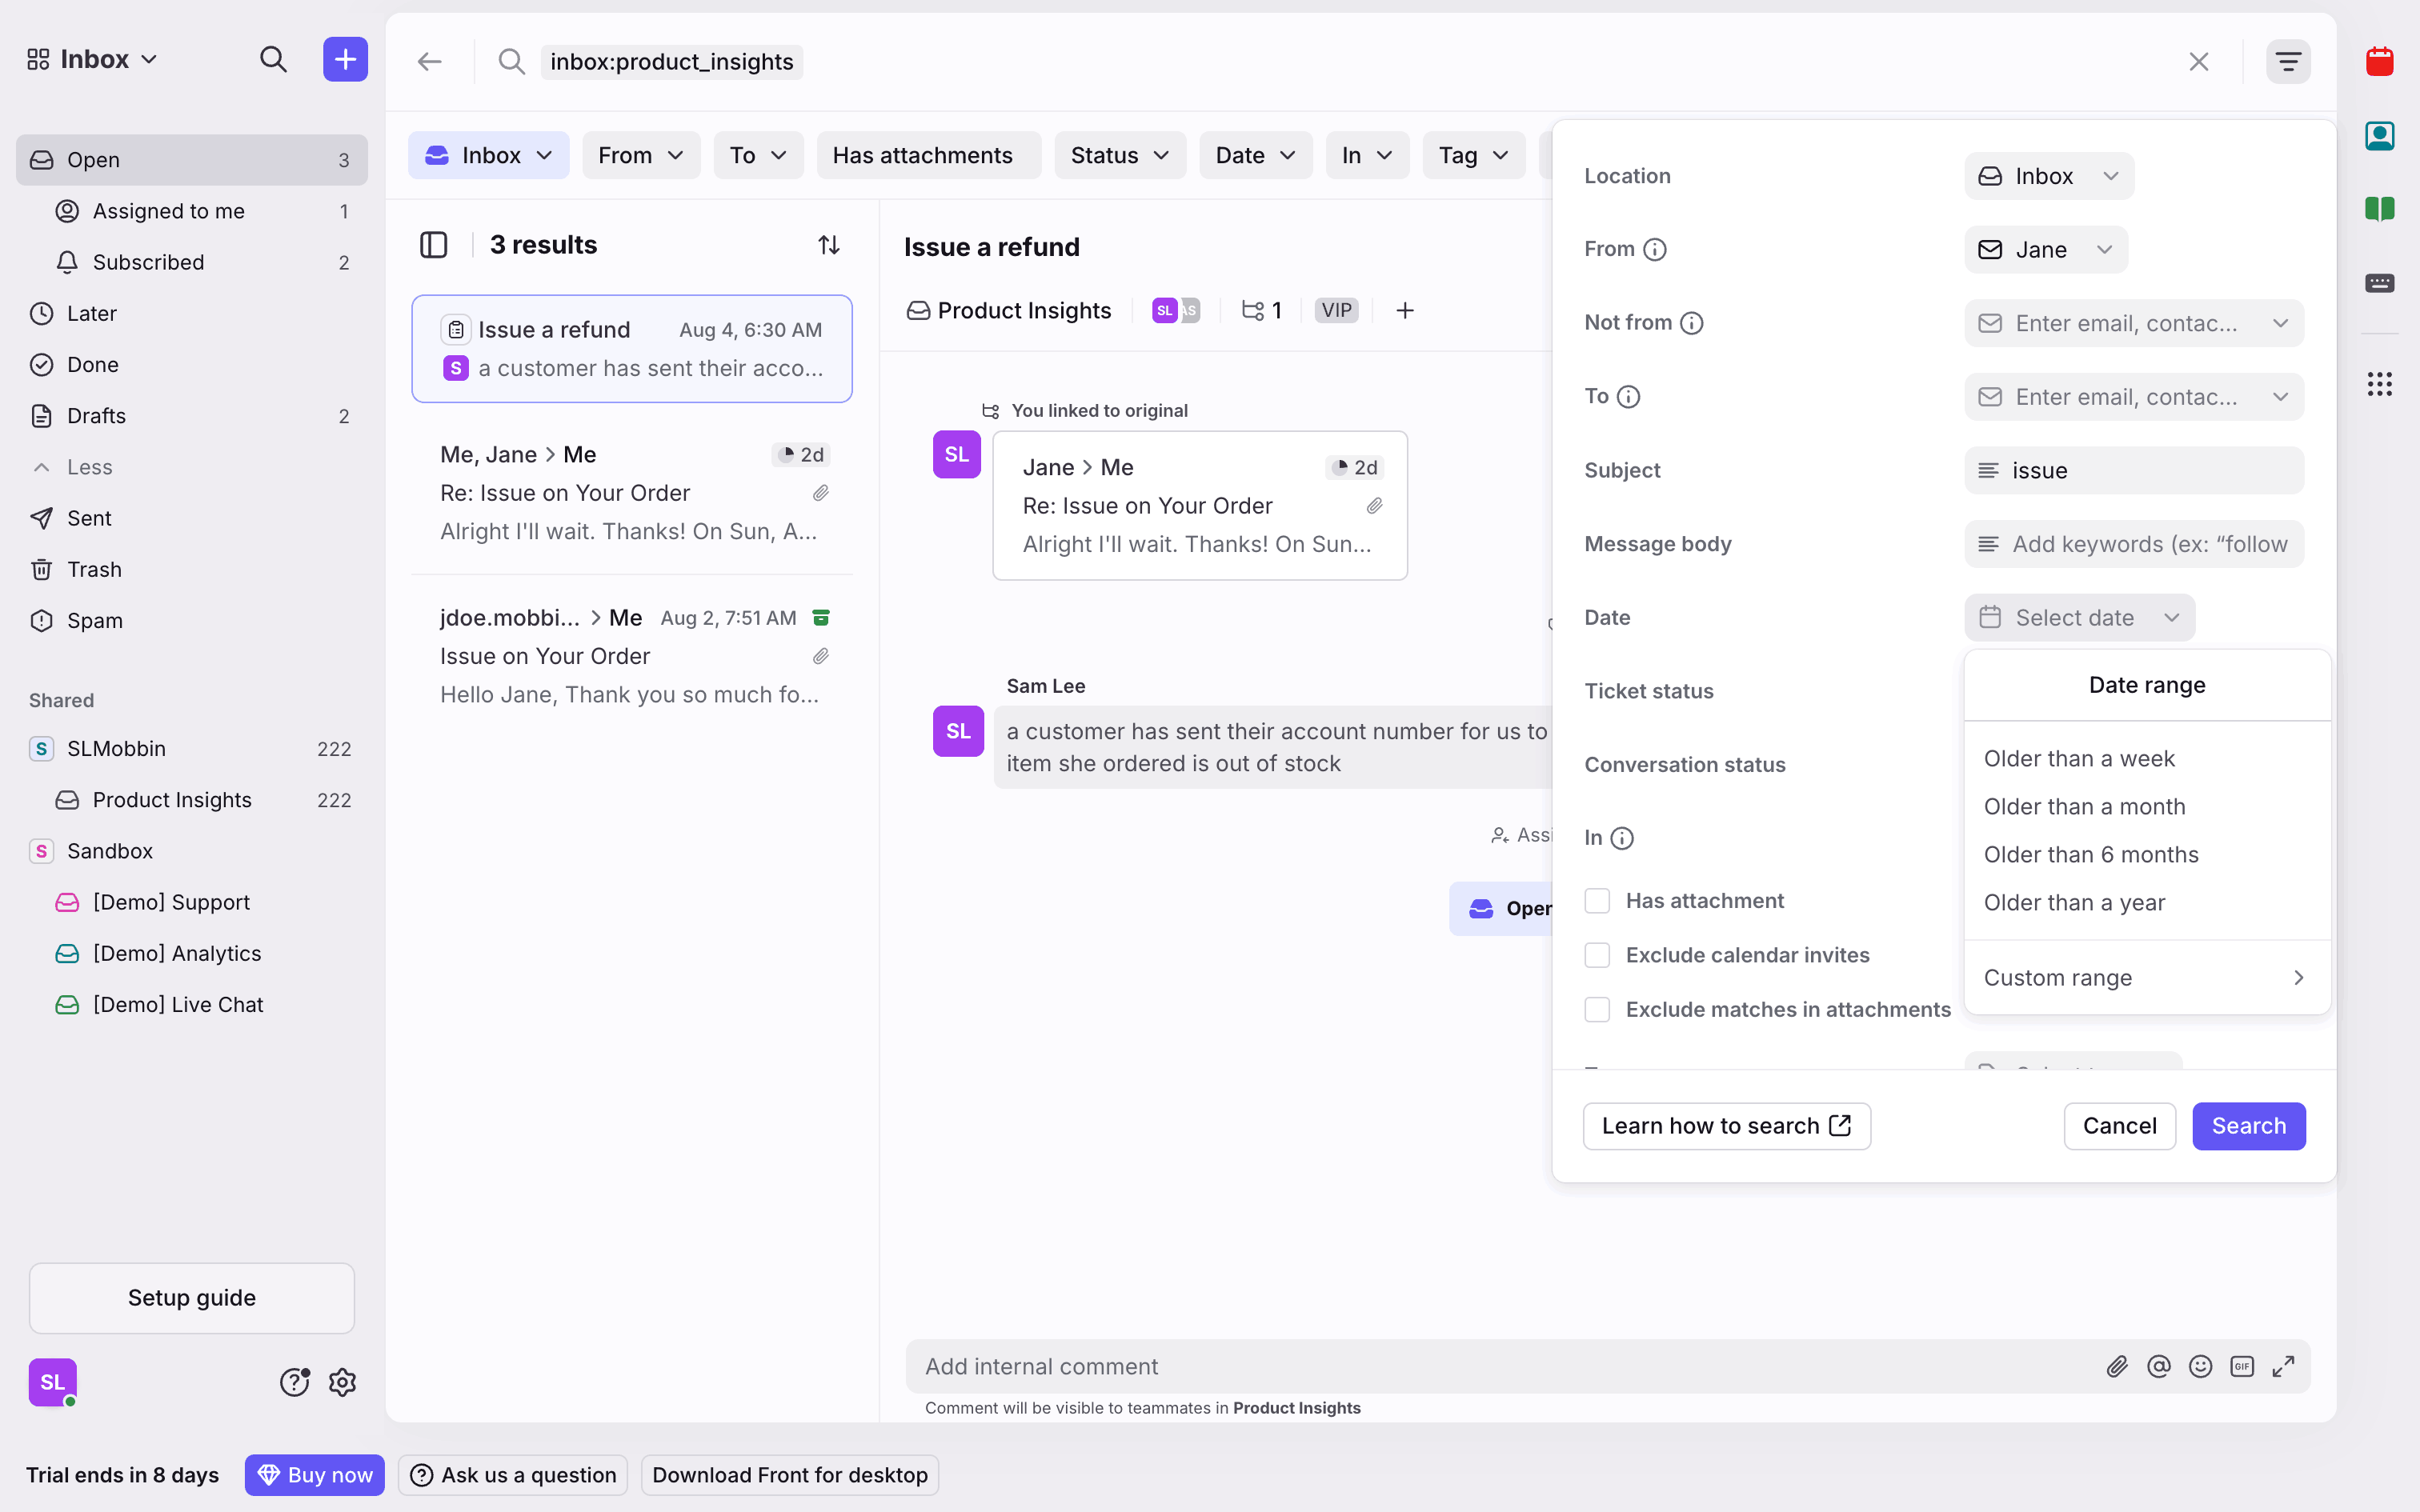Viewport: 2420px width, 1512px height.
Task: Click the add tag plus icon beside VIP
Action: pyautogui.click(x=1405, y=311)
